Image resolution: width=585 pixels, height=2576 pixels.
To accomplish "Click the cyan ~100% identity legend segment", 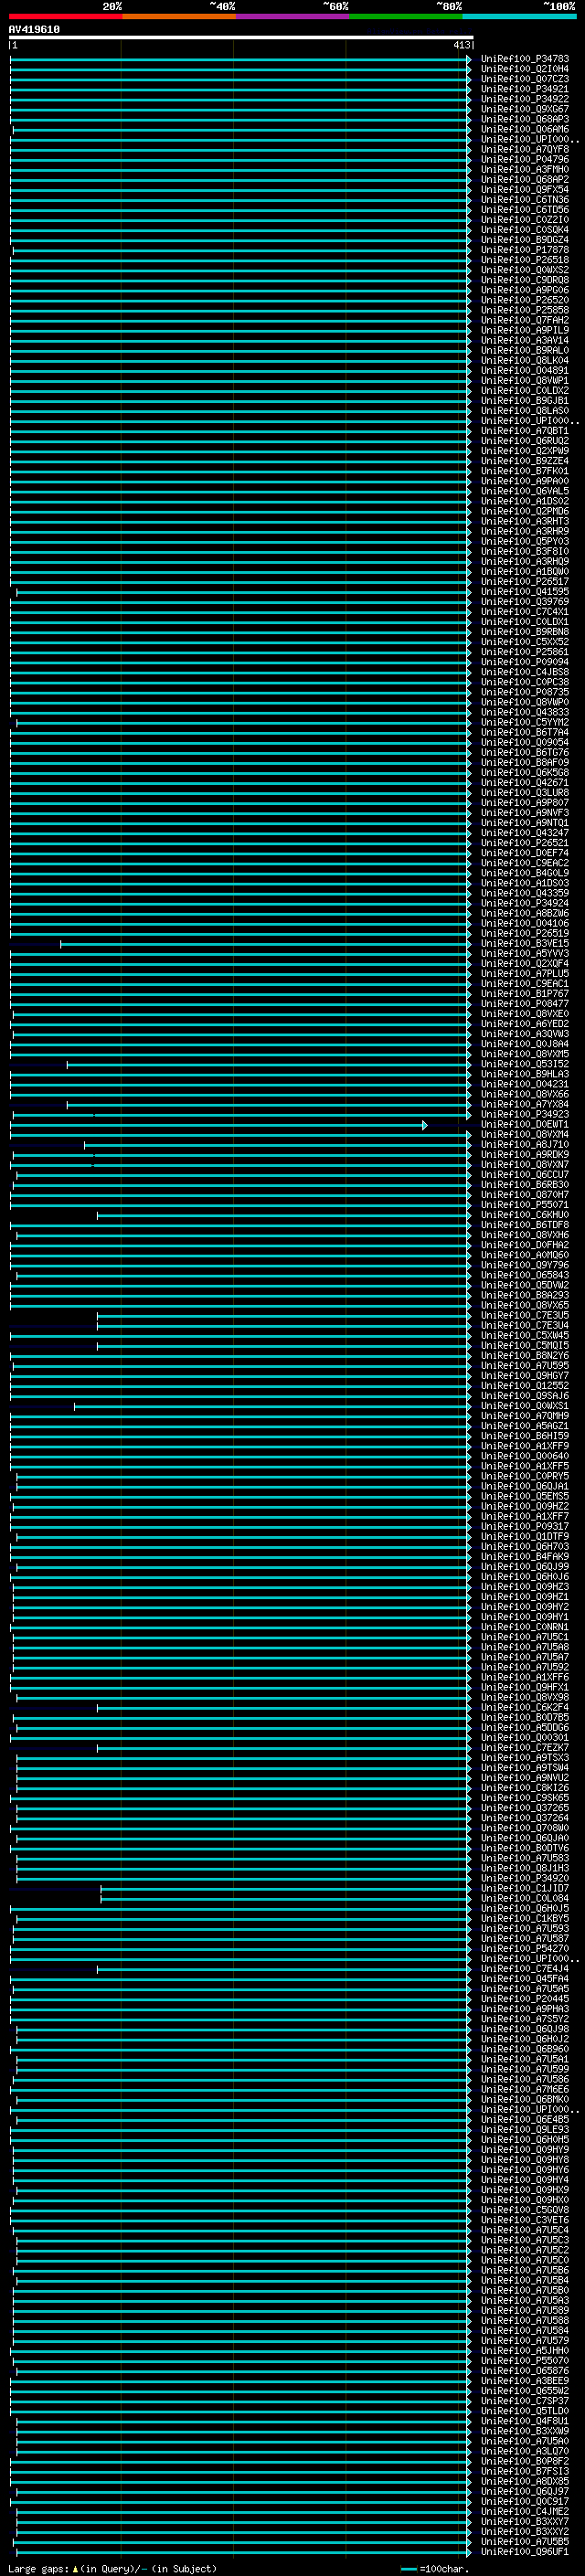I will click(519, 16).
